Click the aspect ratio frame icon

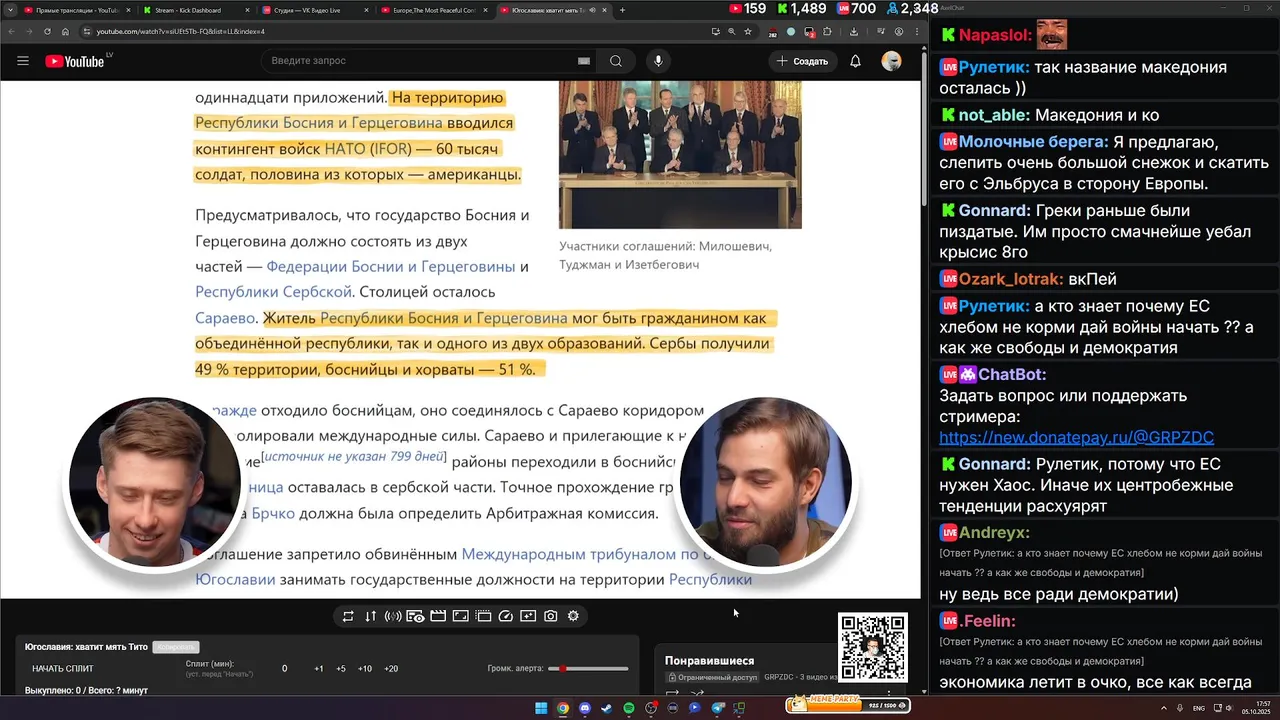point(460,616)
